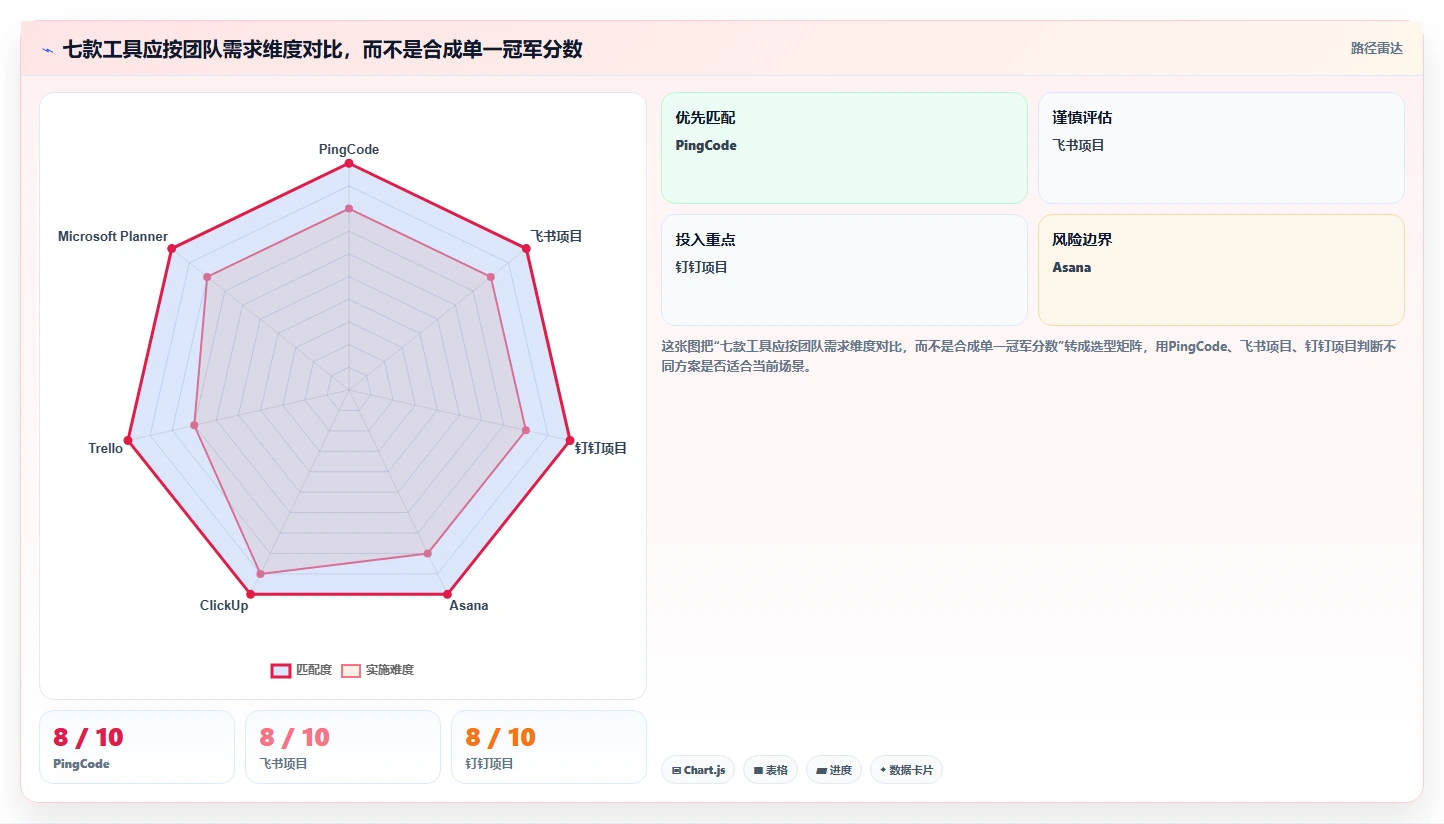This screenshot has width=1444, height=824.
Task: Click the 匹配度 data point for Trello
Action: coord(128,441)
